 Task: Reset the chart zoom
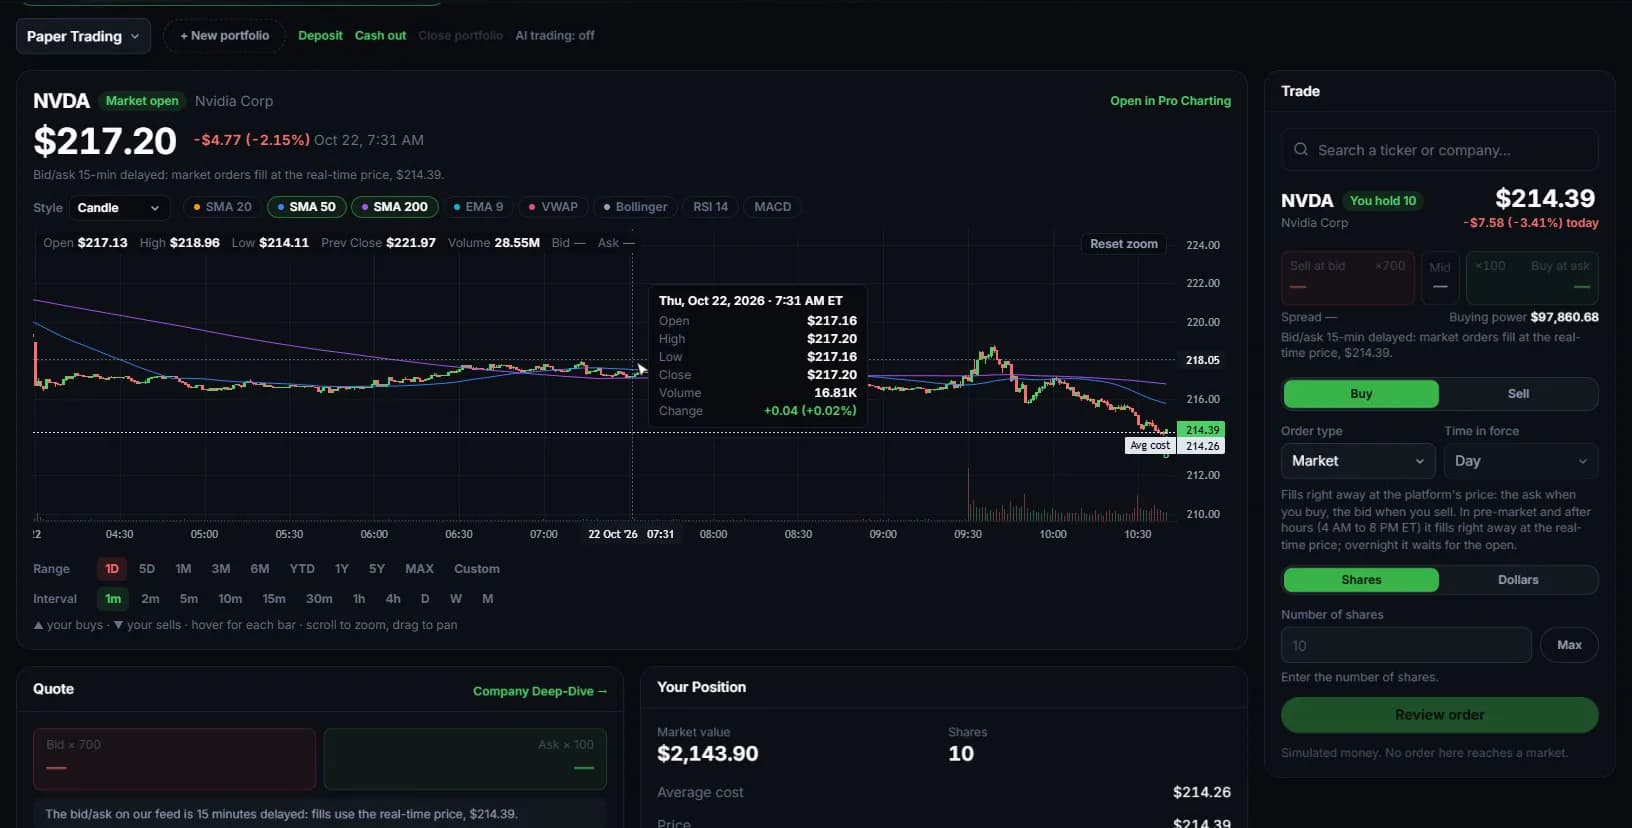click(x=1124, y=244)
